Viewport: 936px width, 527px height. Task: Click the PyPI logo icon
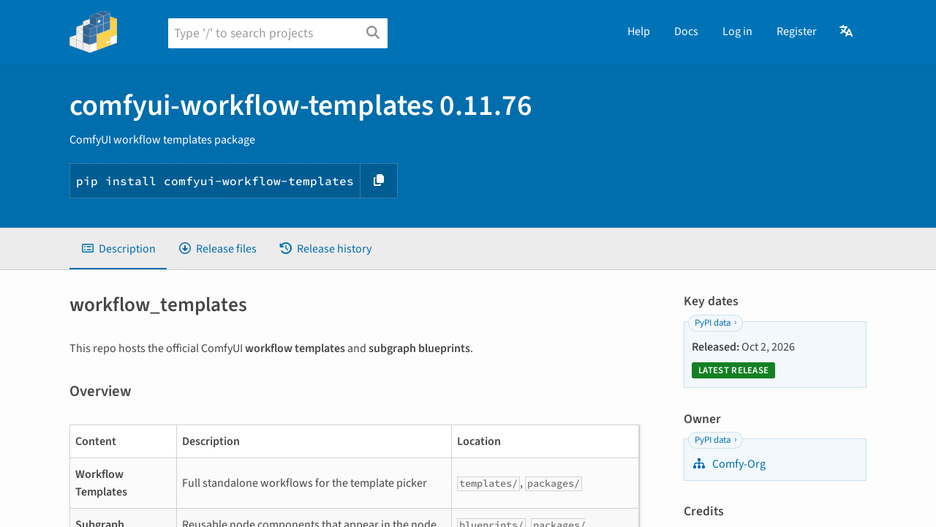coord(93,32)
